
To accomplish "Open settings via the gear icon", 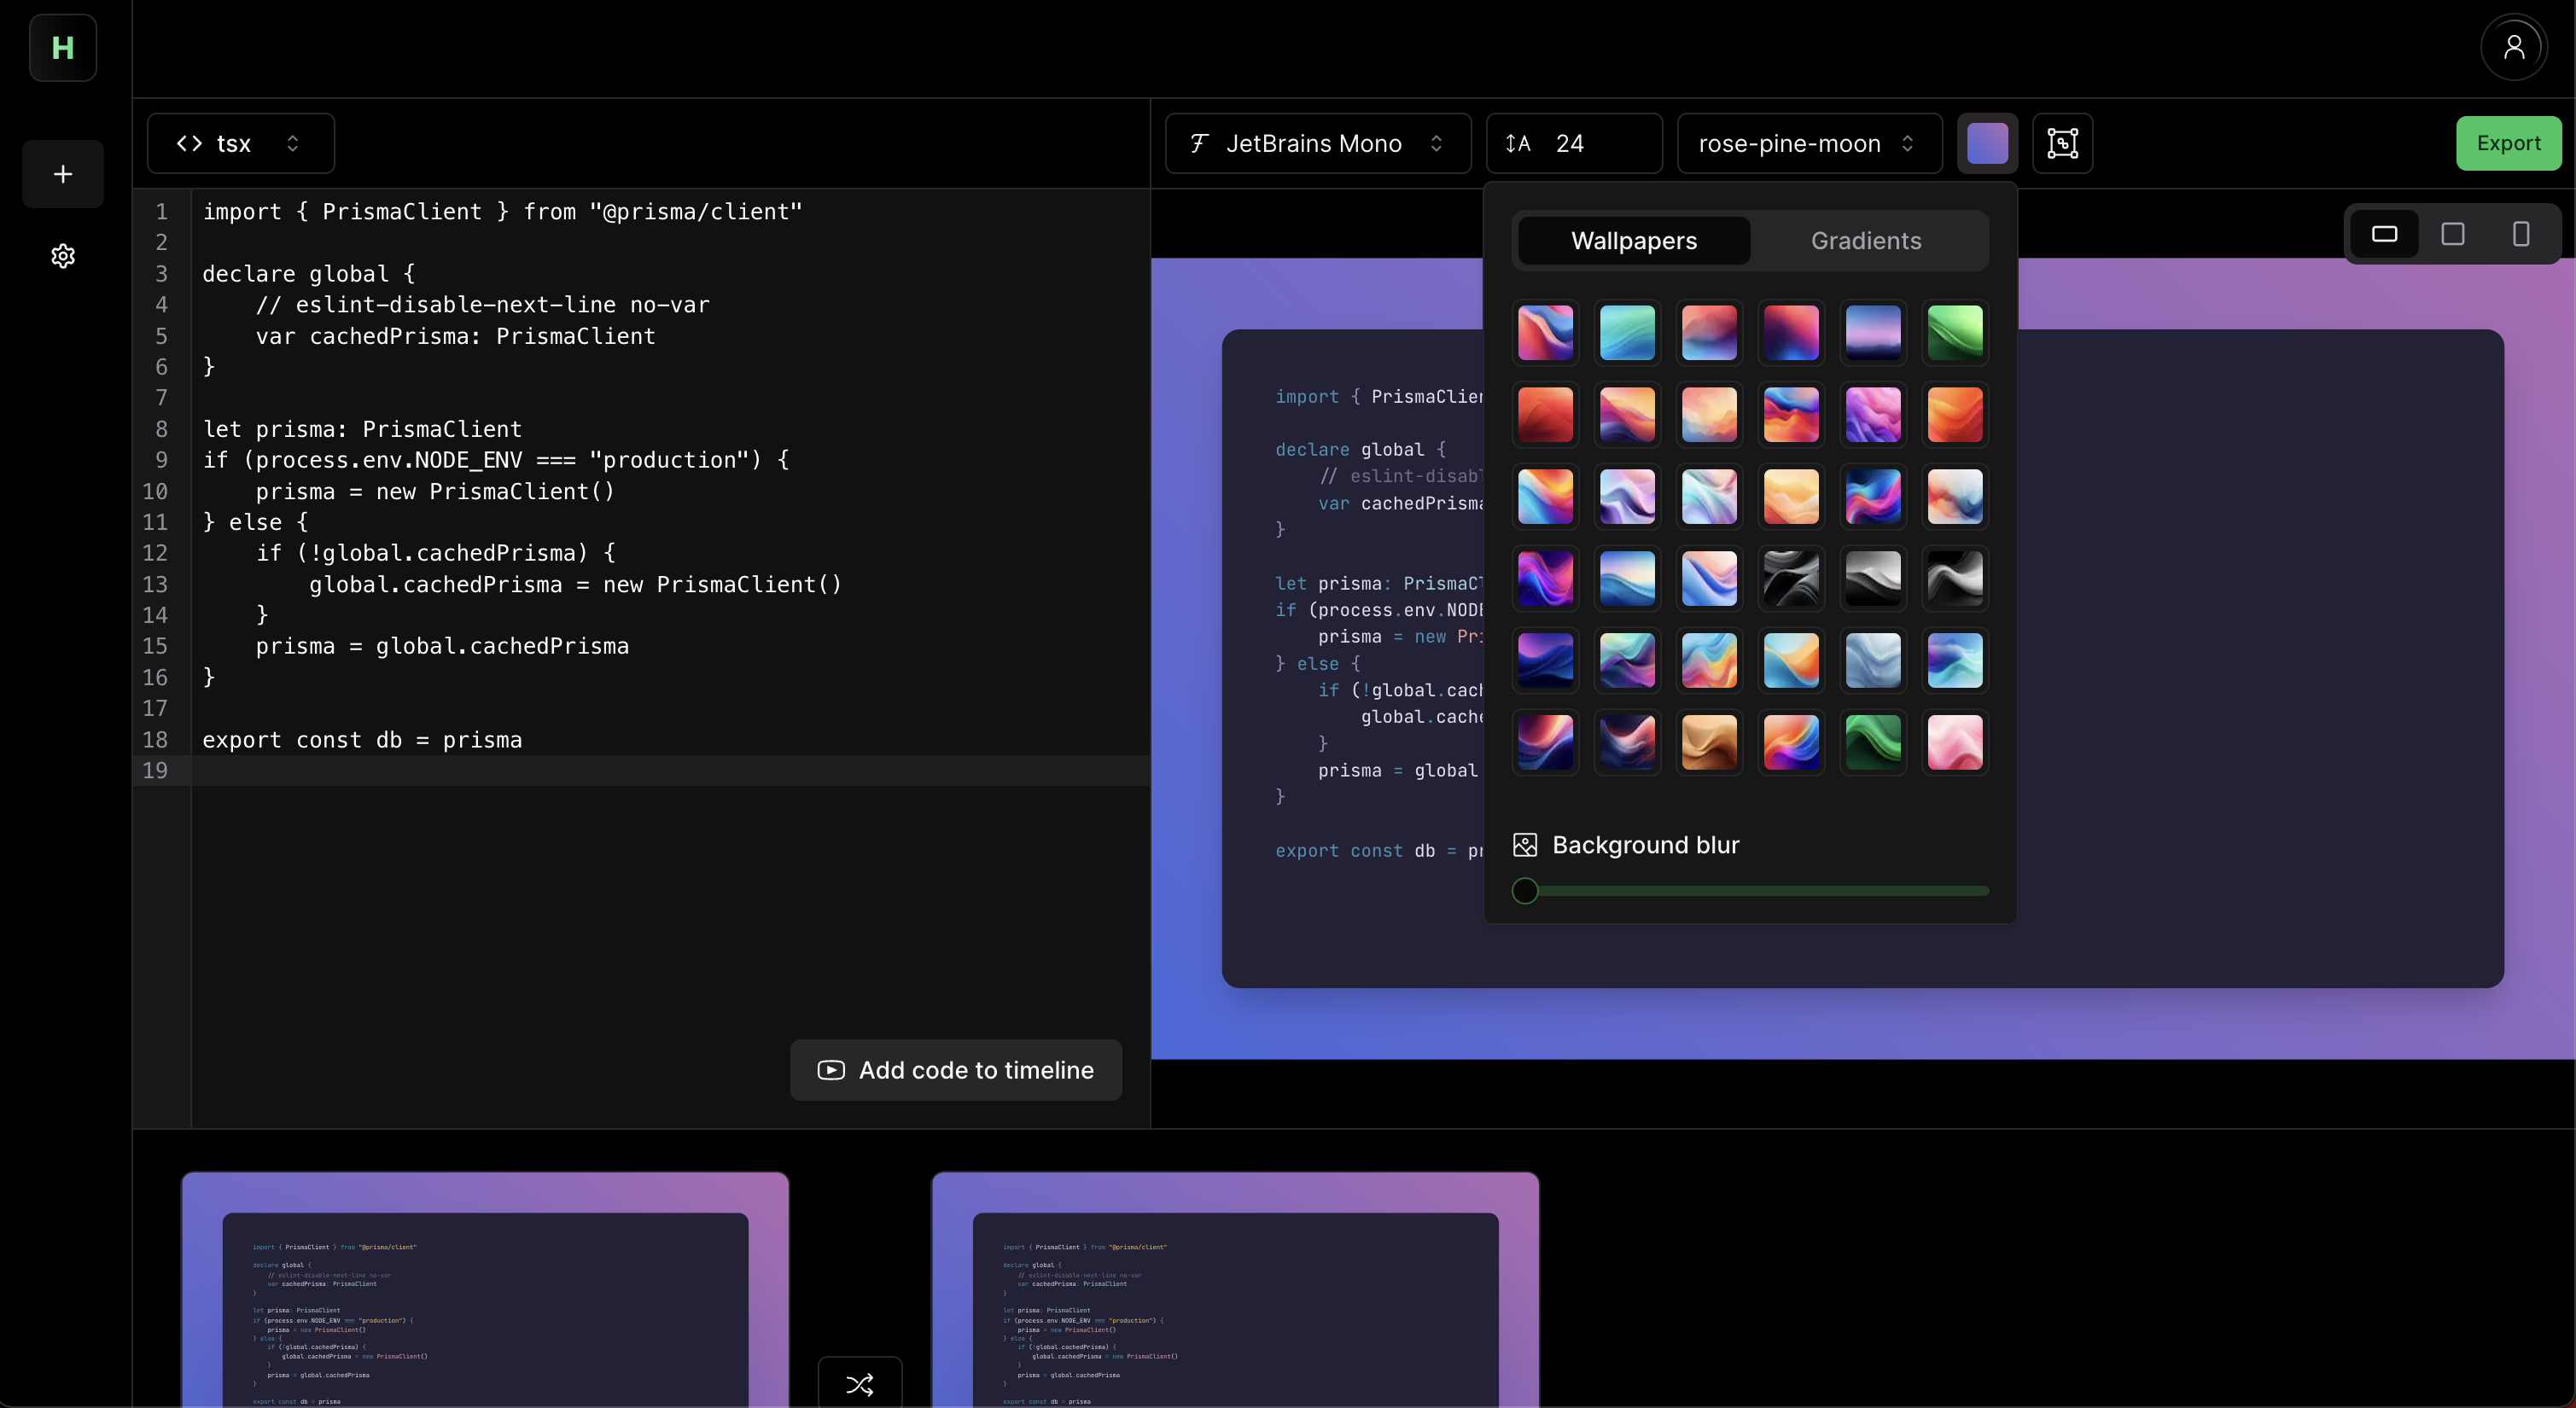I will pos(63,256).
